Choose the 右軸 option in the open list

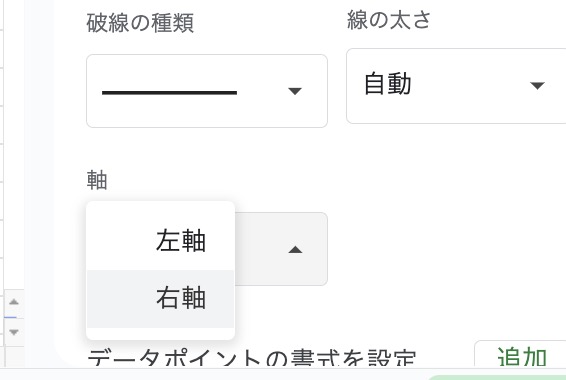tap(160, 298)
